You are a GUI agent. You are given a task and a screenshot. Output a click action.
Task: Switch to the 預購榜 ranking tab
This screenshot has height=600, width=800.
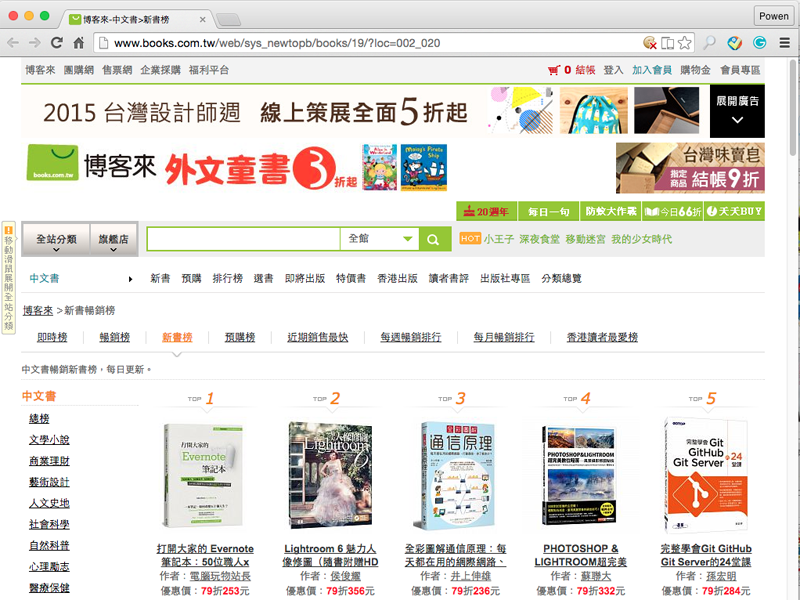tap(240, 337)
